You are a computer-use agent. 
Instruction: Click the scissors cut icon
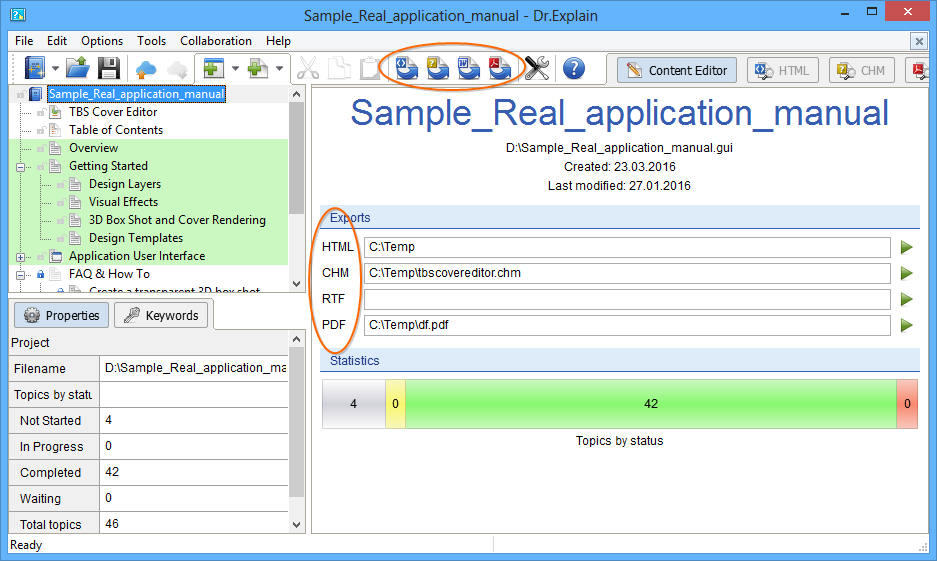coord(308,68)
